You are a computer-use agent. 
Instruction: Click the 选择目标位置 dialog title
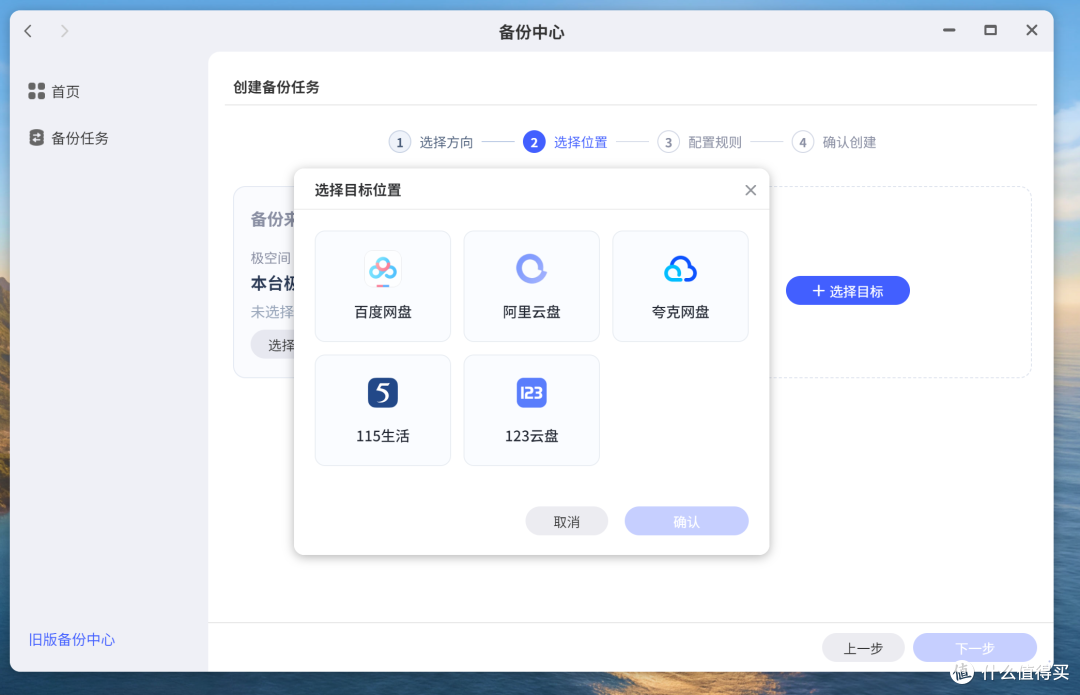pos(357,190)
